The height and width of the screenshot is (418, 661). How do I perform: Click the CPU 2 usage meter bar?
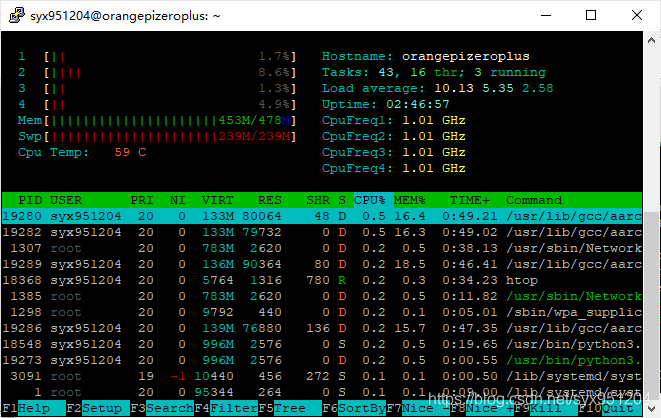coord(170,72)
